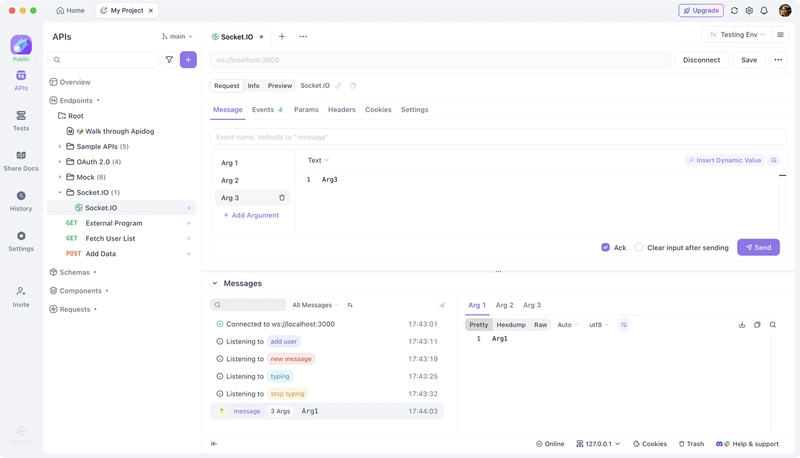Copy response with the copy icon
The height and width of the screenshot is (458, 800).
click(x=757, y=325)
